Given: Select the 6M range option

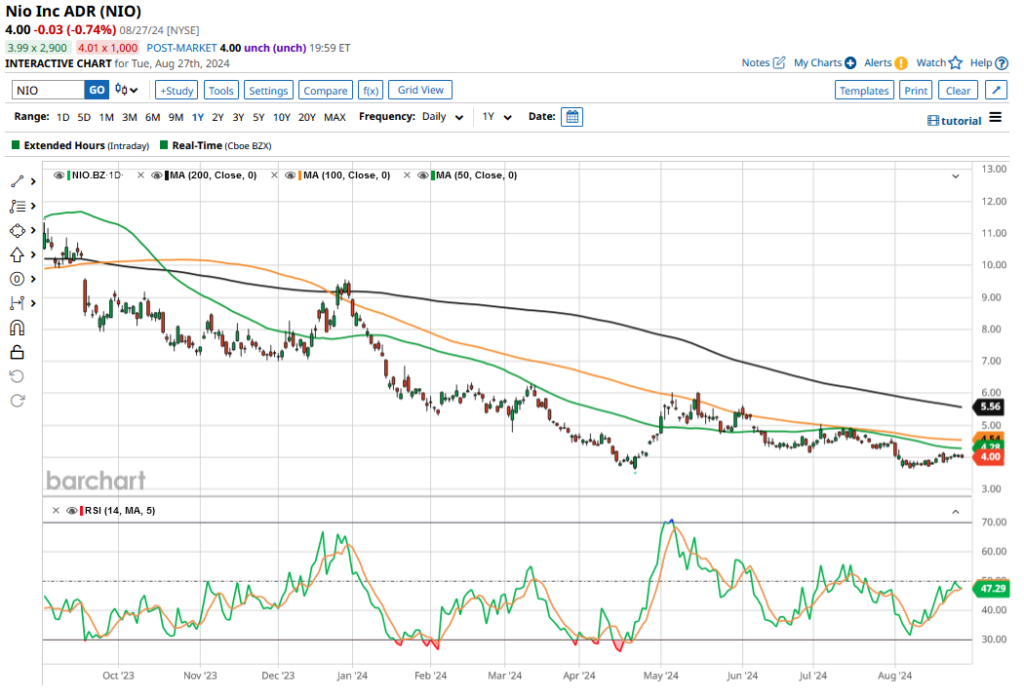Looking at the screenshot, I should point(152,117).
